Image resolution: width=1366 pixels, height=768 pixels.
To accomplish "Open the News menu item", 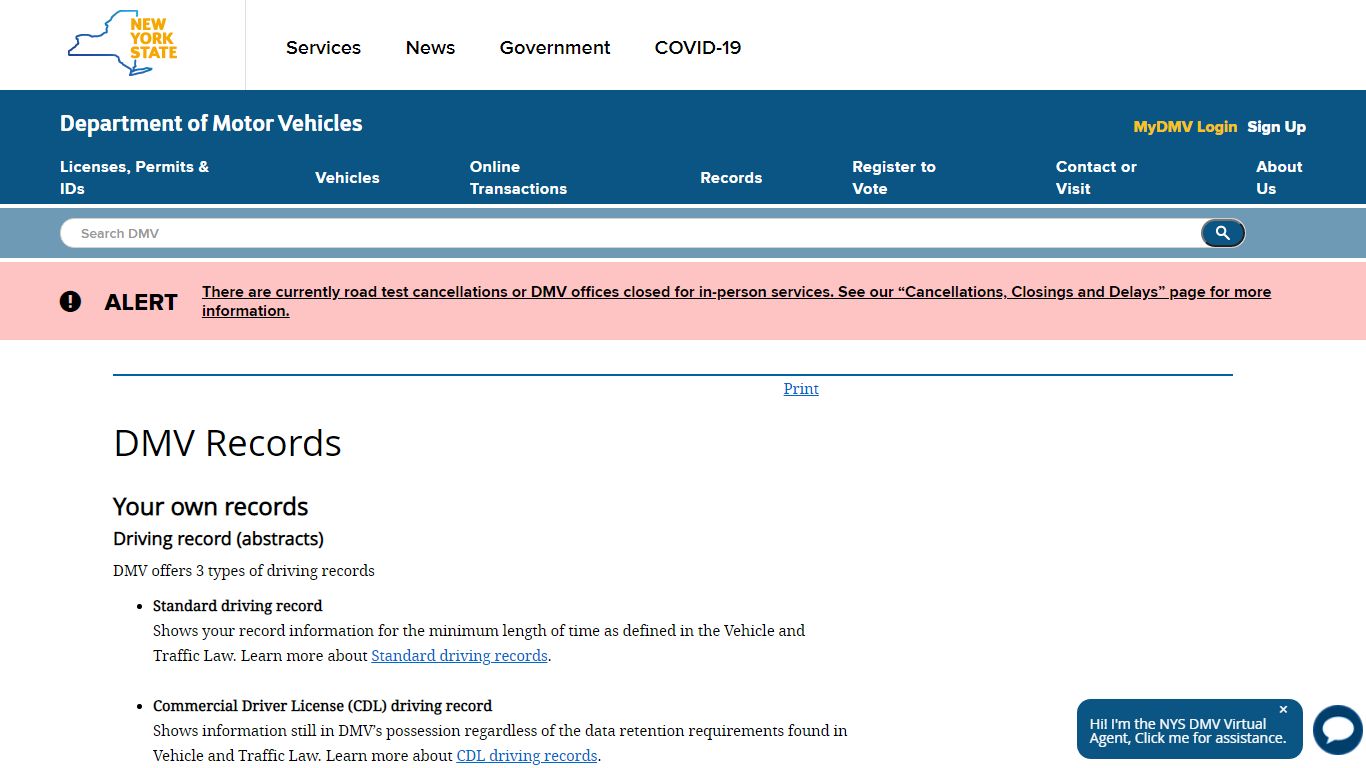I will [x=430, y=47].
